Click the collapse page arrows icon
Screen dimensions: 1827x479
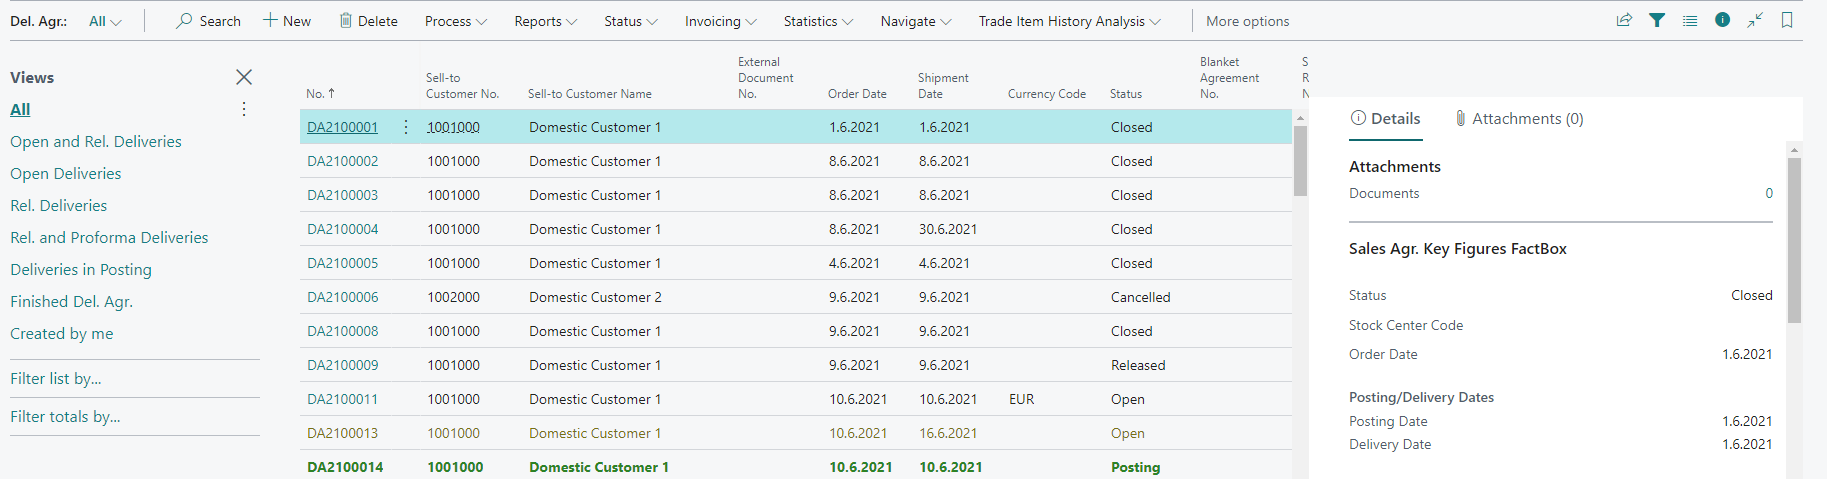pos(1755,20)
